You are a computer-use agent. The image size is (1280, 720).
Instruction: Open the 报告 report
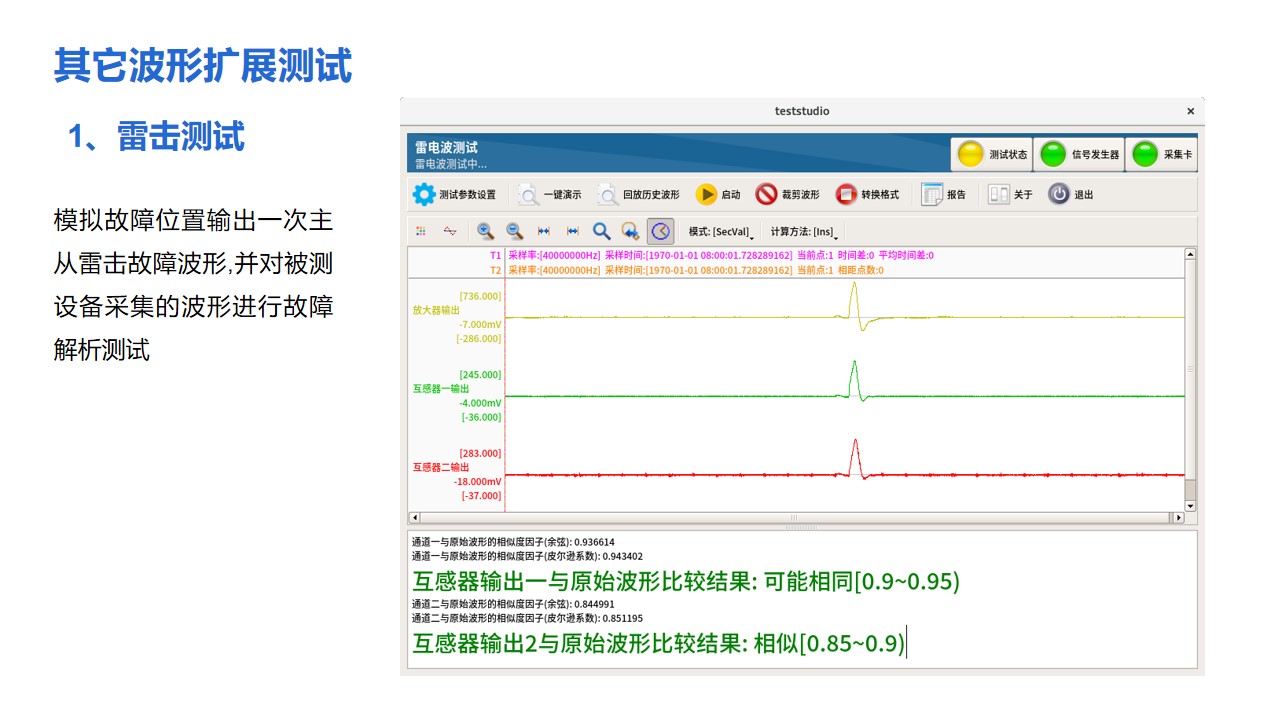943,195
